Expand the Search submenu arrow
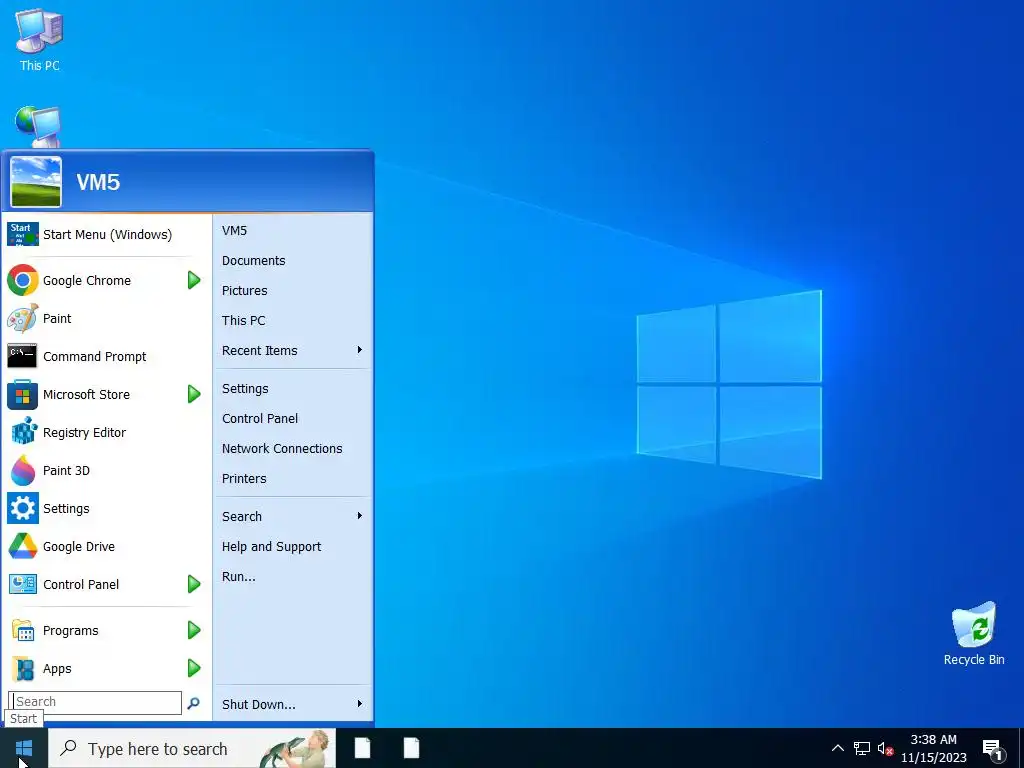The image size is (1024, 768). 359,516
